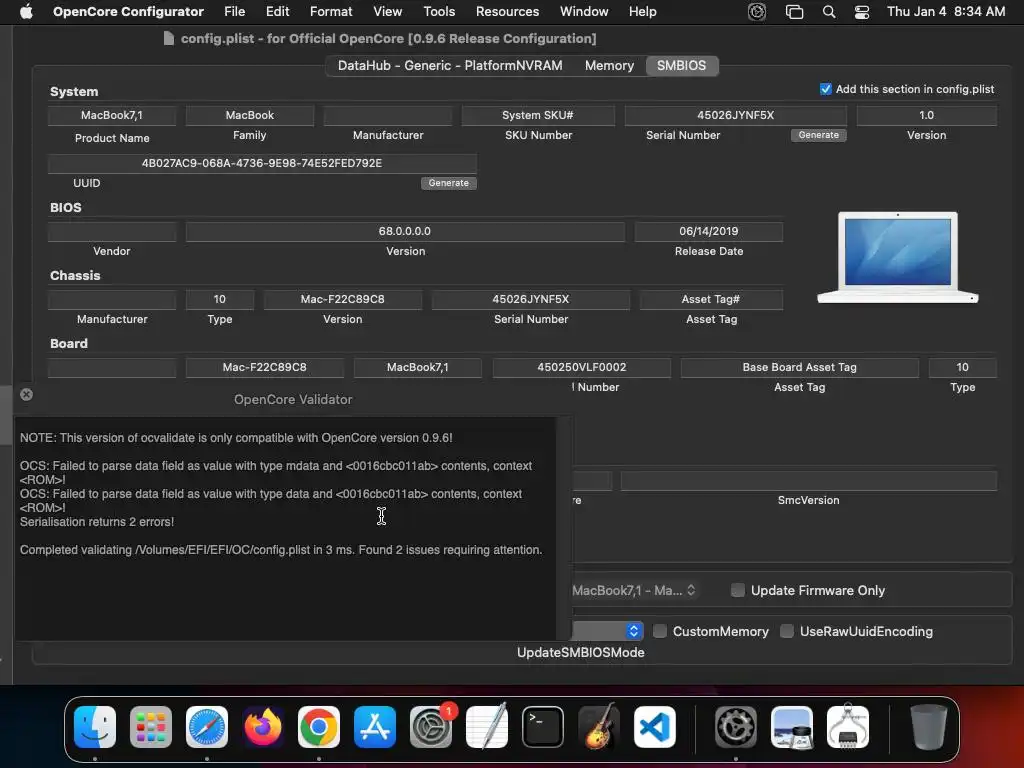The image size is (1024, 768).
Task: Open TextEdit from the Dock
Action: (x=487, y=727)
